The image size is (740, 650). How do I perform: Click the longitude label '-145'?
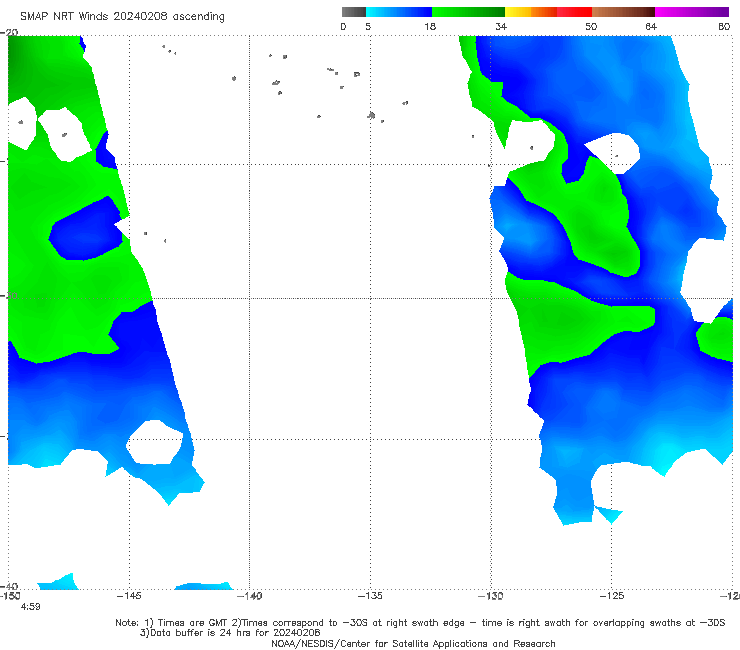click(129, 596)
